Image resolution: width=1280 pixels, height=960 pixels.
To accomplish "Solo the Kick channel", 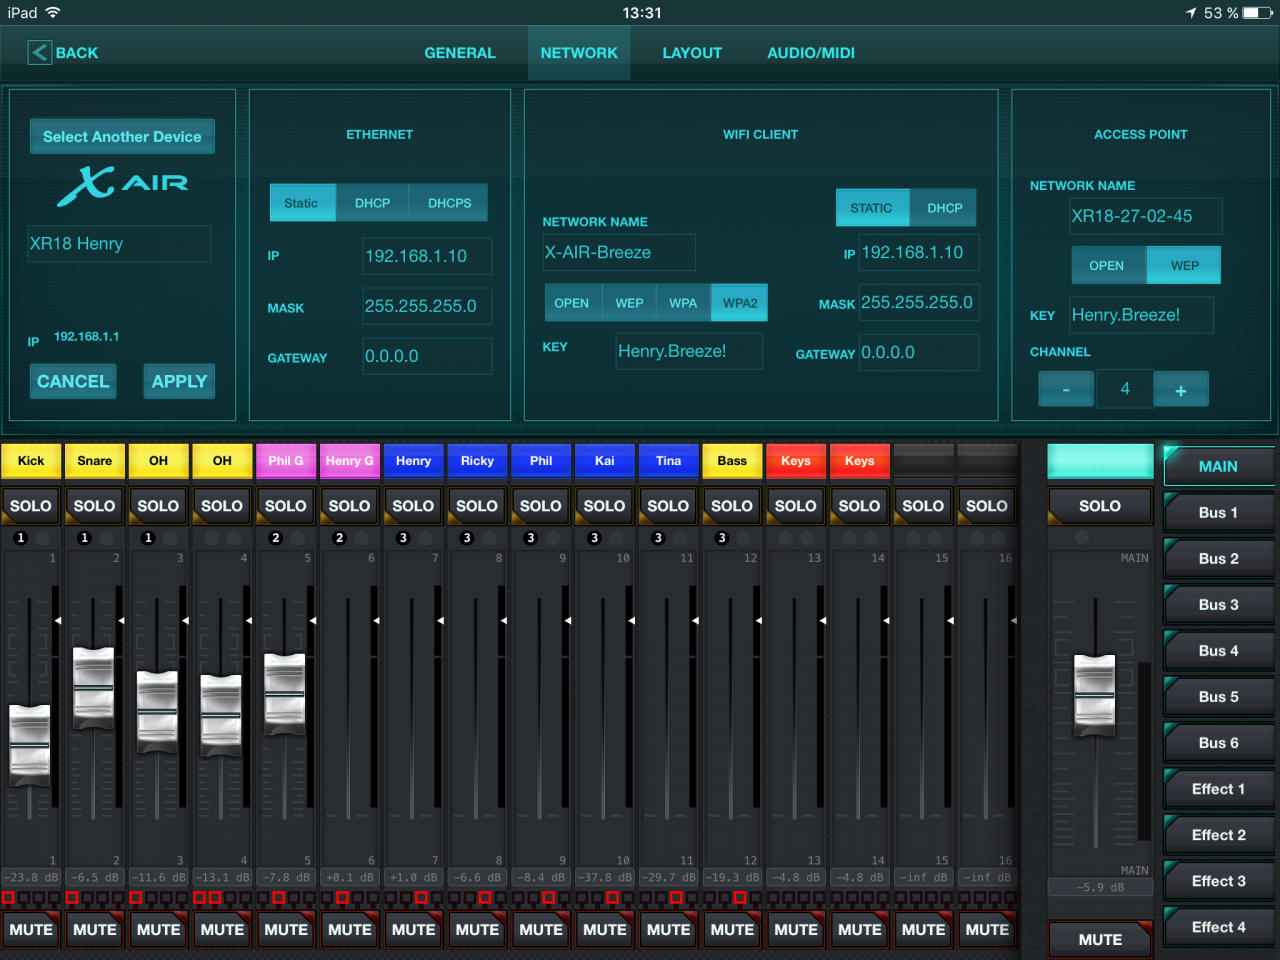I will [31, 506].
